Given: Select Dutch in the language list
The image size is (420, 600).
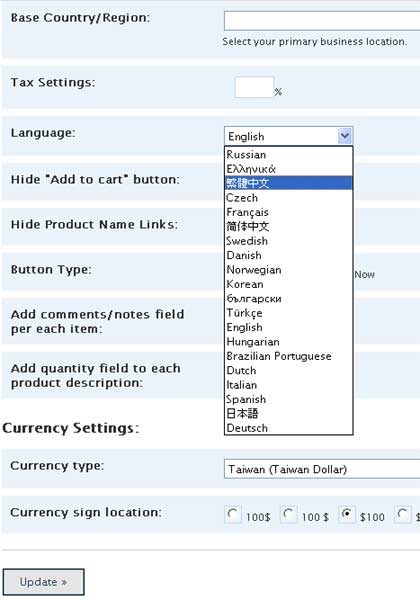Looking at the screenshot, I should pos(288,370).
